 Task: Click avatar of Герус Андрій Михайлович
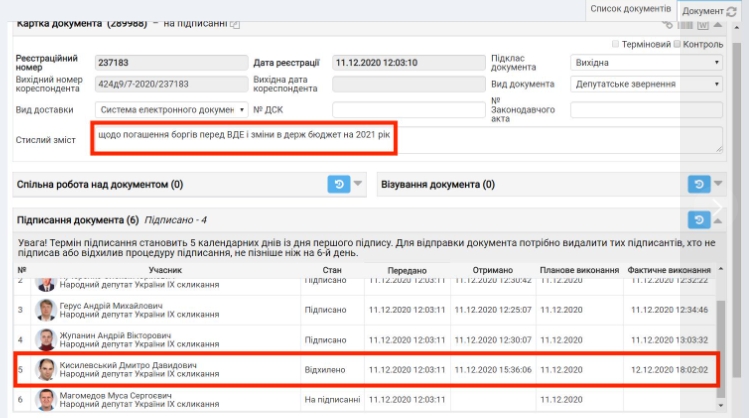click(x=46, y=311)
